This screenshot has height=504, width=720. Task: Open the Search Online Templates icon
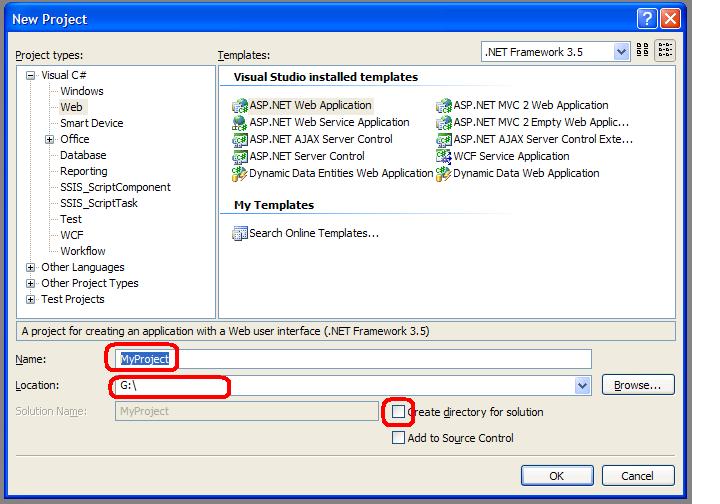tap(240, 234)
